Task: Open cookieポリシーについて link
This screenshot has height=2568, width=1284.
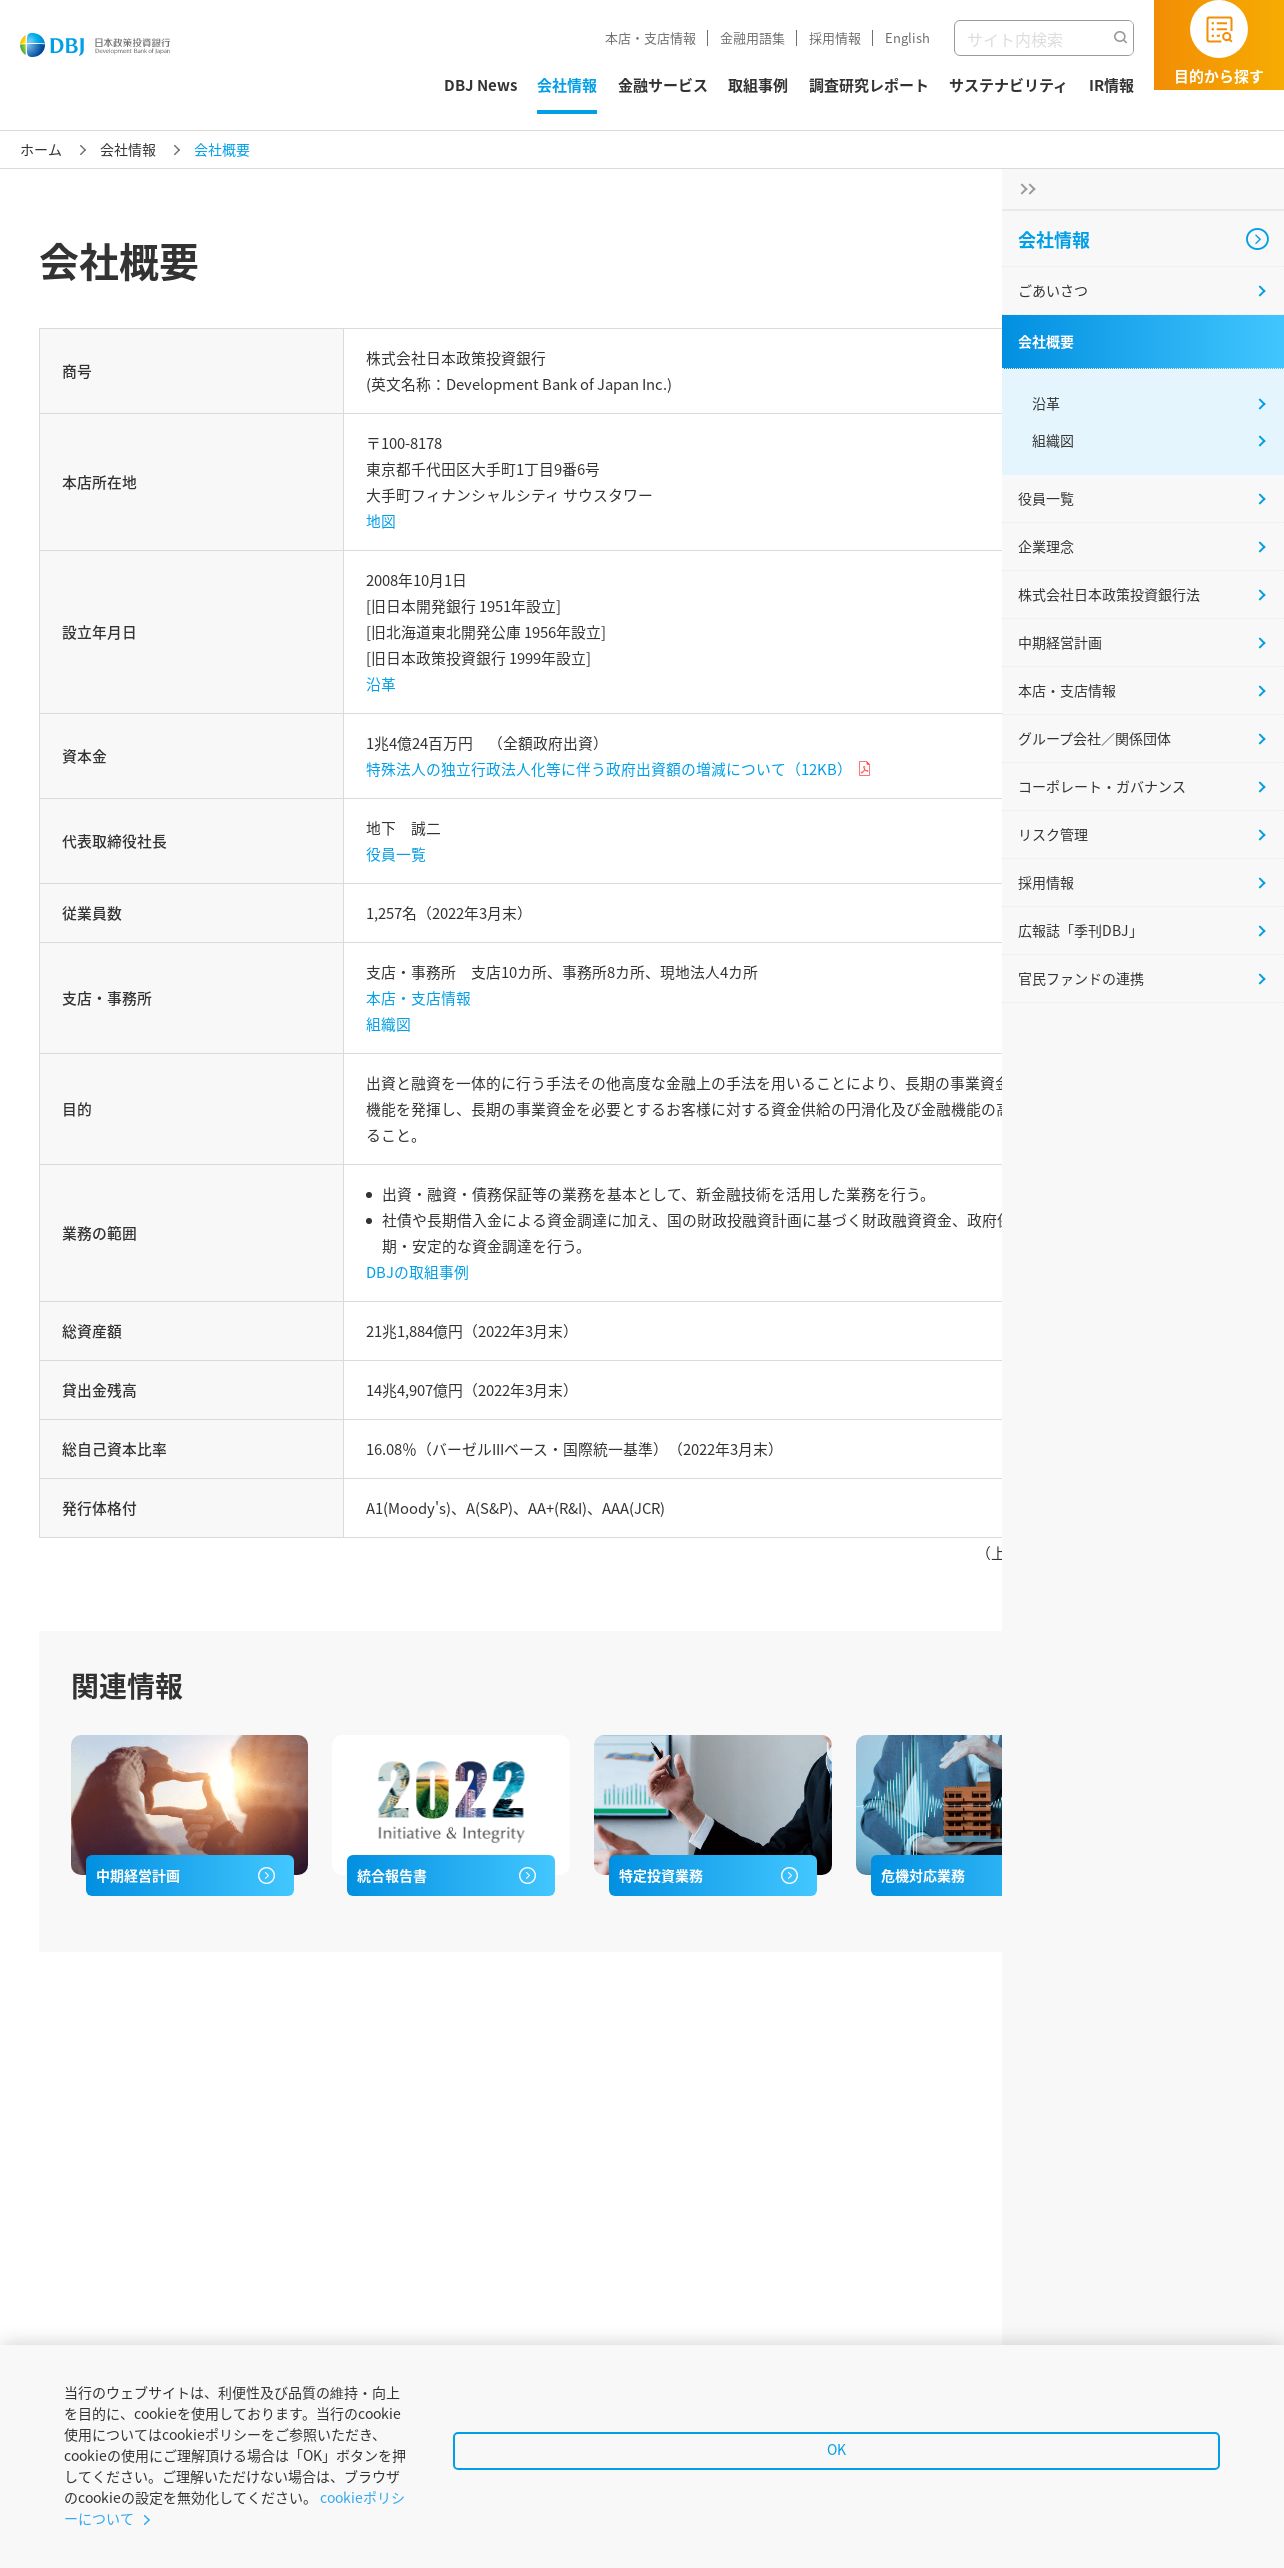Action: 234,2508
